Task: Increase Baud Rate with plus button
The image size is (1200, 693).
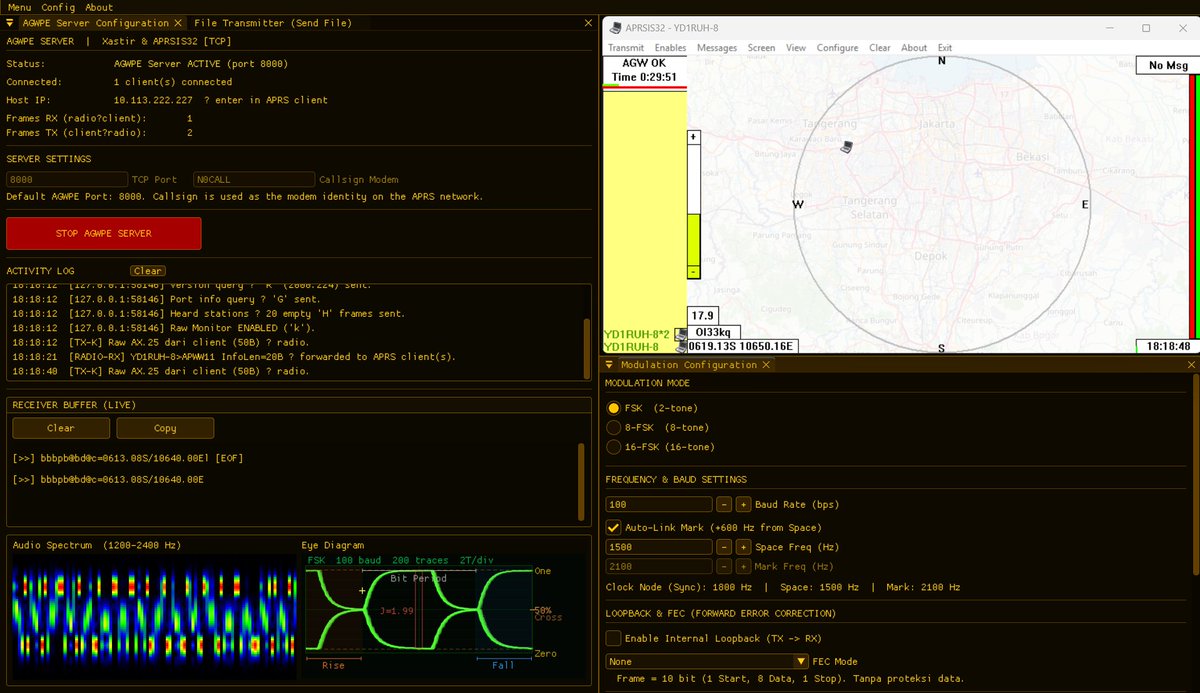Action: (743, 505)
